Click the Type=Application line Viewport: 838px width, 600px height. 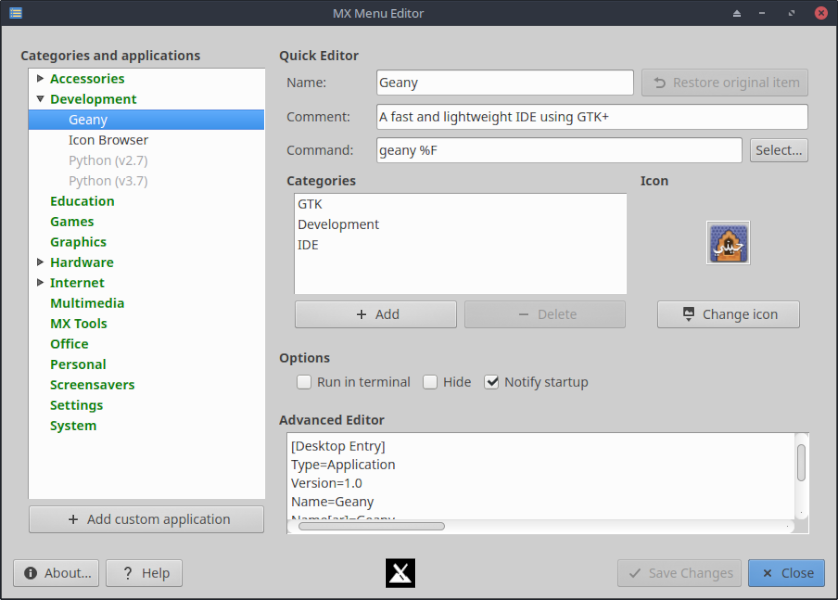(343, 465)
